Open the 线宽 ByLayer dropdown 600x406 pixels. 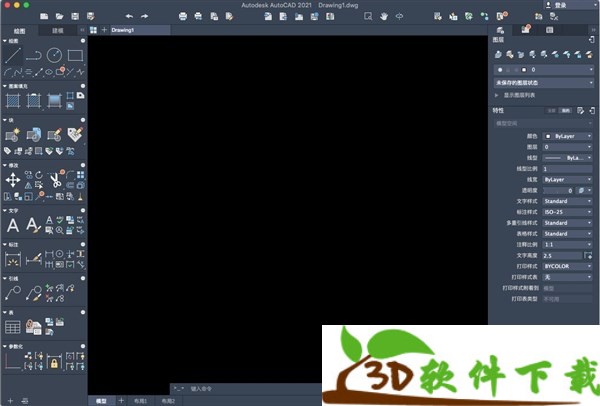tap(568, 179)
